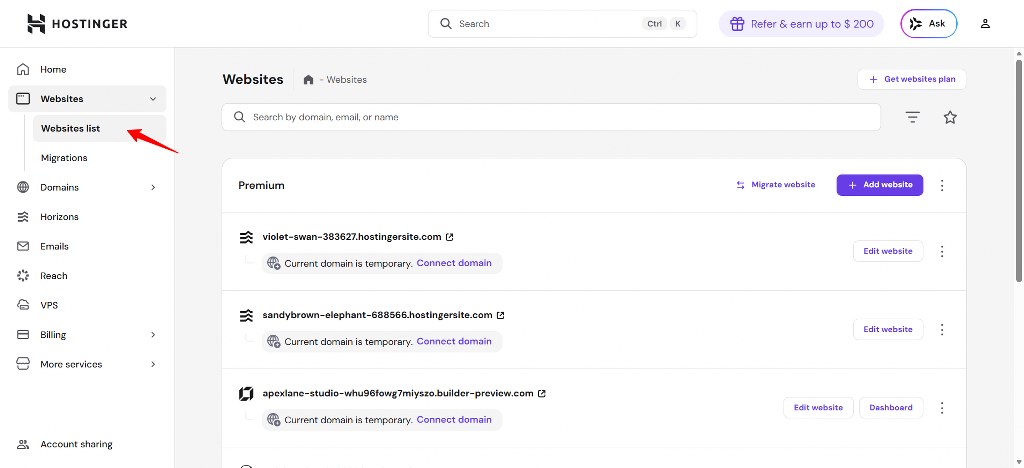
Task: Click the Account sharing people icon
Action: pyautogui.click(x=23, y=445)
